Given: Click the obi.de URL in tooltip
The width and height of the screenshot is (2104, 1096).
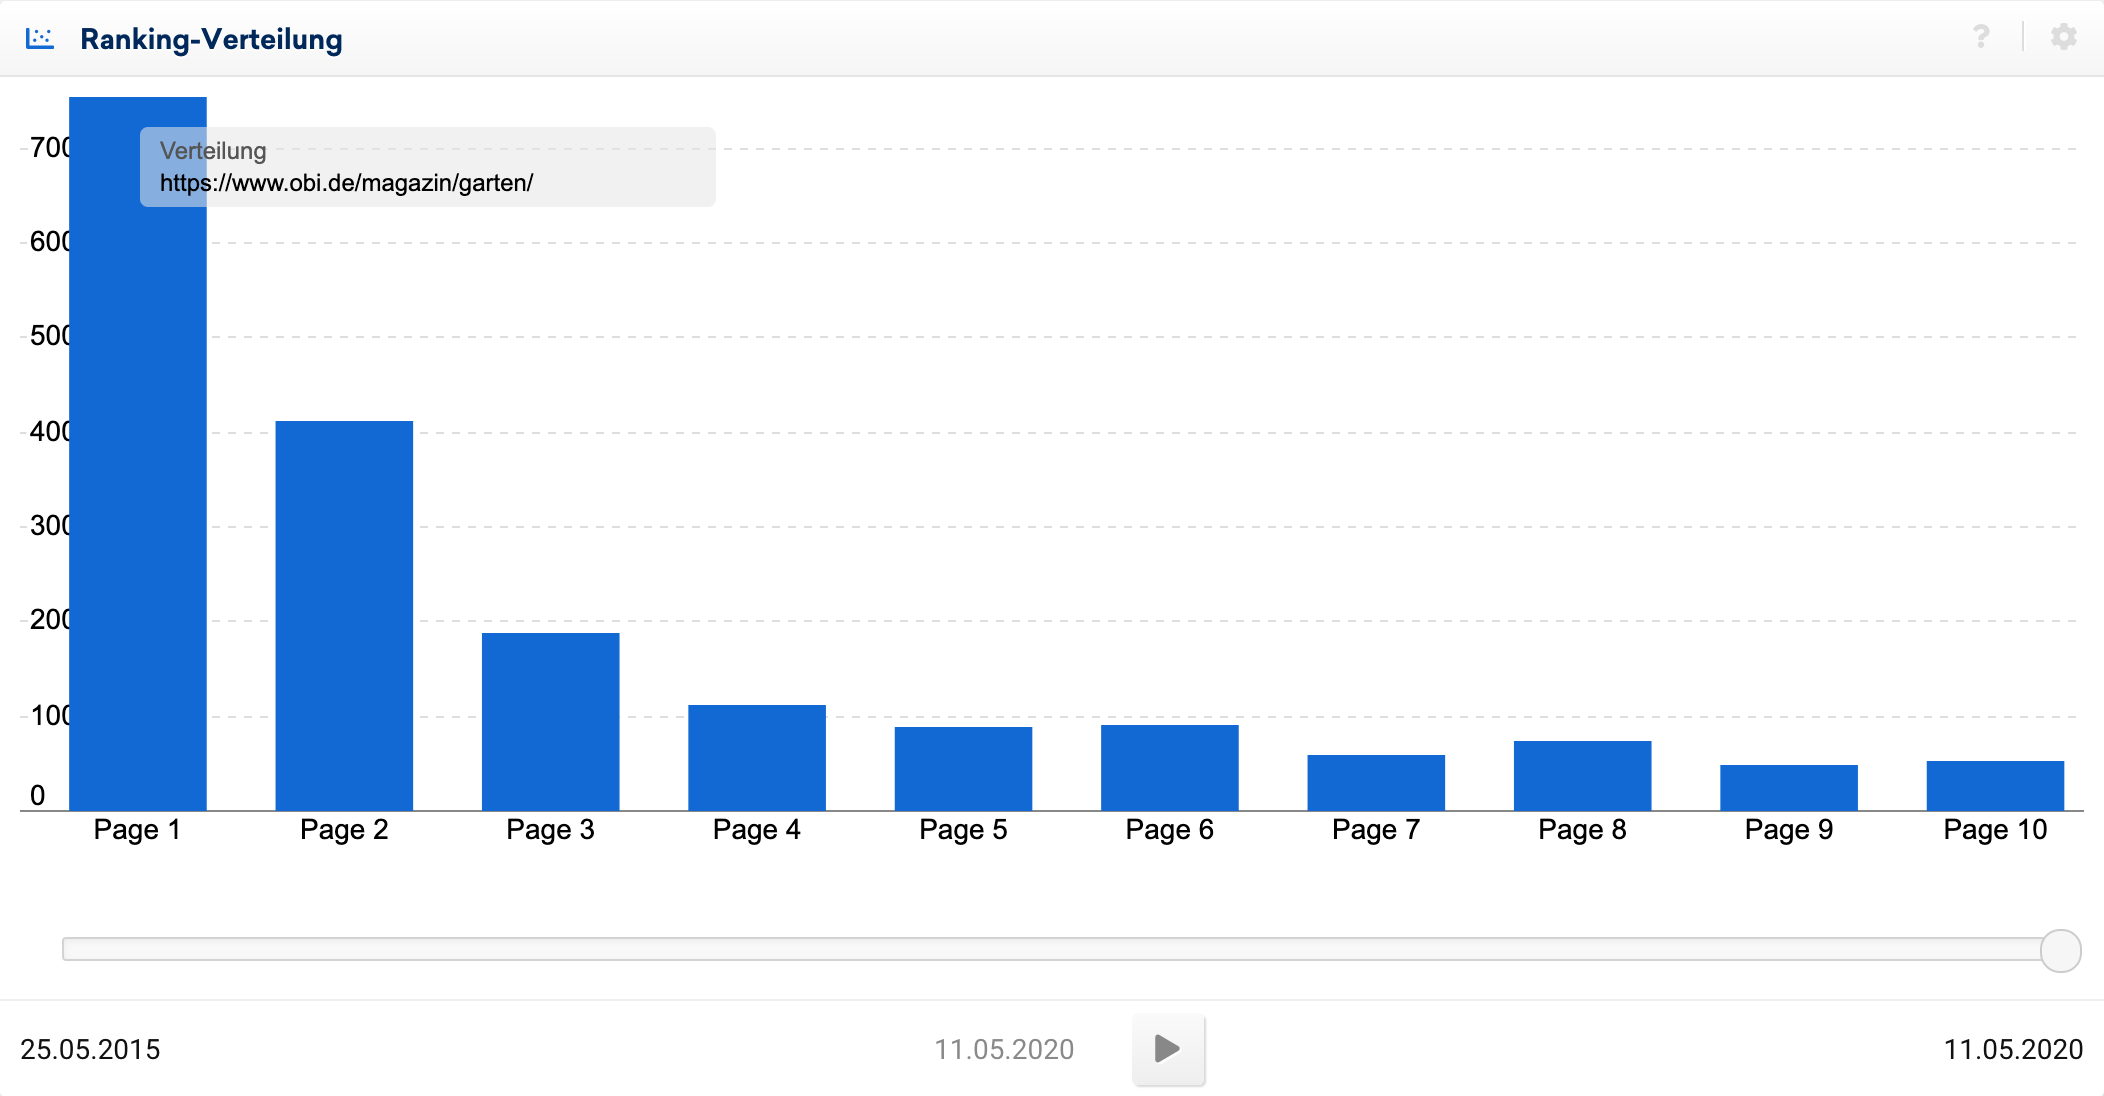Looking at the screenshot, I should point(346,183).
